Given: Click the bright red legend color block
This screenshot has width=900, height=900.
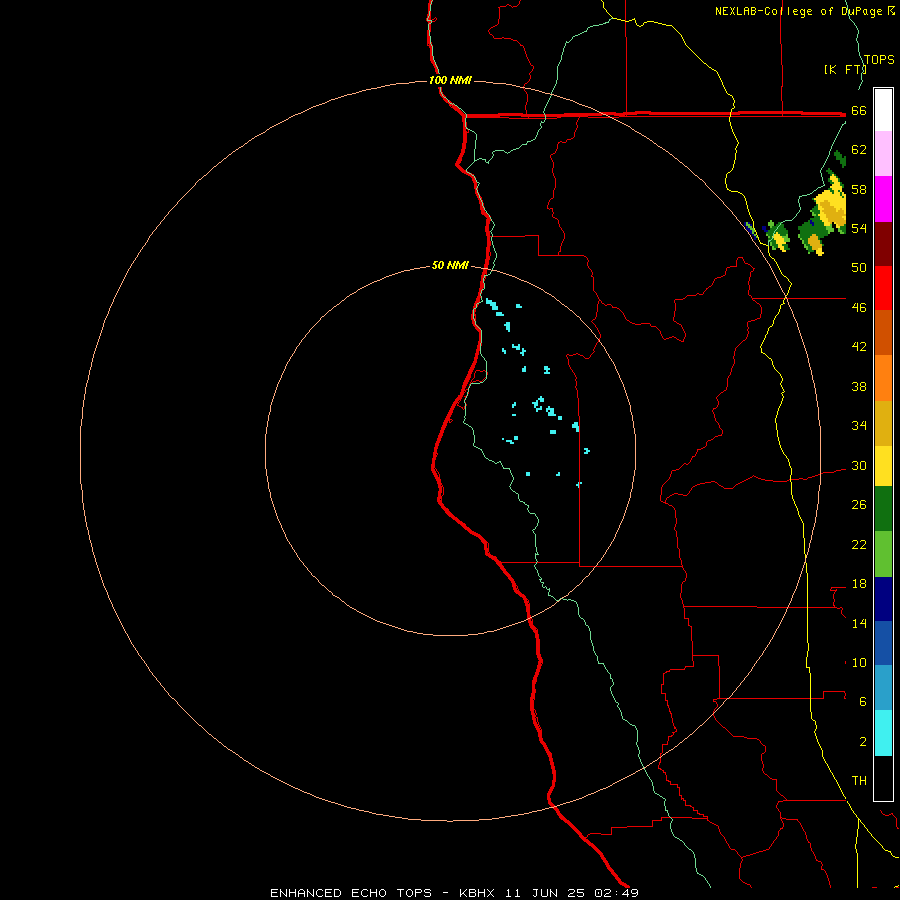Looking at the screenshot, I should pos(883,288).
